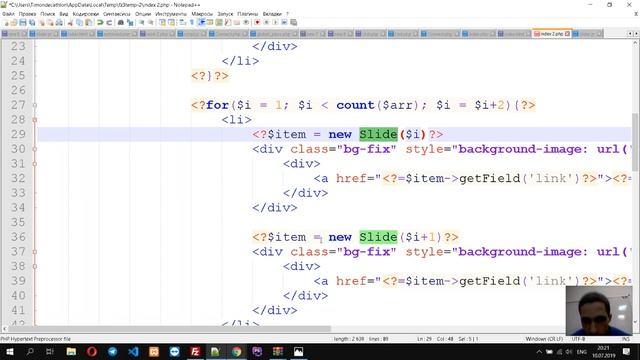Toggle synchronized horizontal scrolling
The height and width of the screenshot is (360, 640).
pyautogui.click(x=171, y=22)
